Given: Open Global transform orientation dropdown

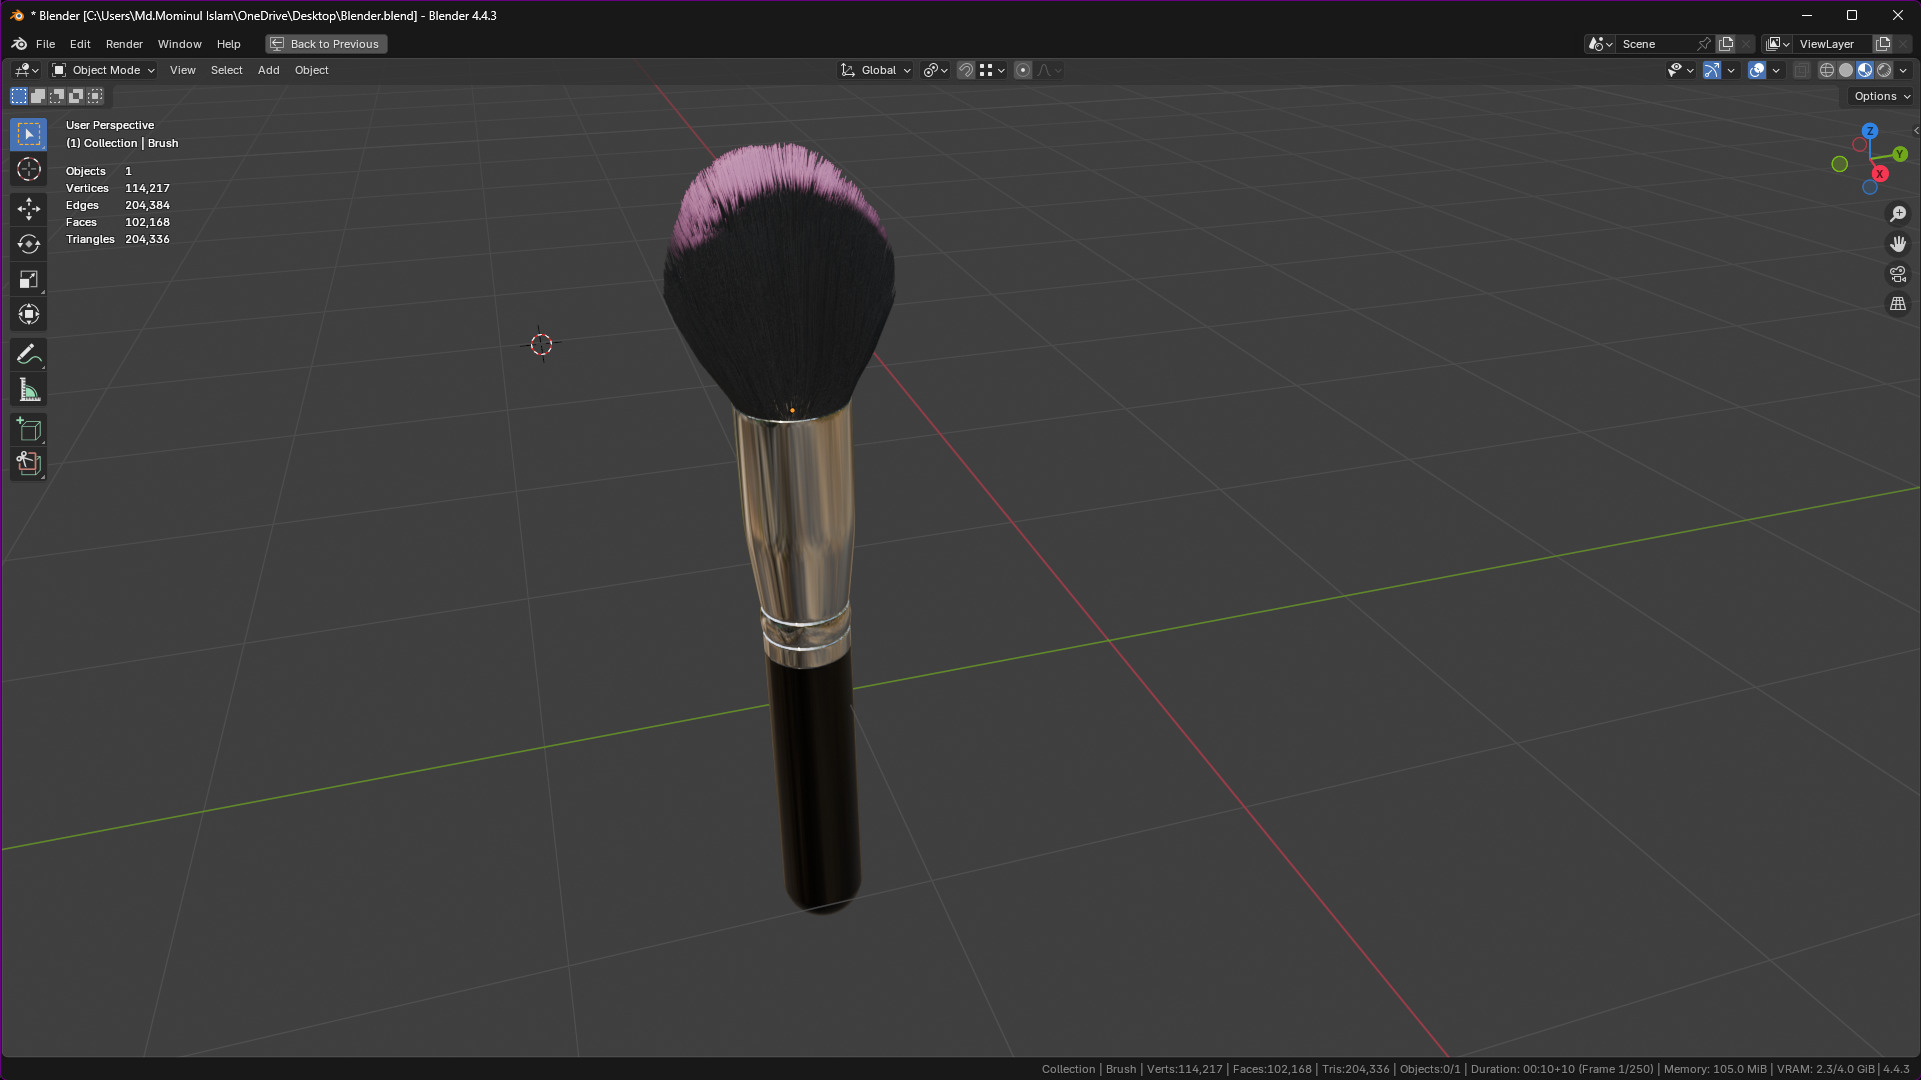Looking at the screenshot, I should click(876, 70).
